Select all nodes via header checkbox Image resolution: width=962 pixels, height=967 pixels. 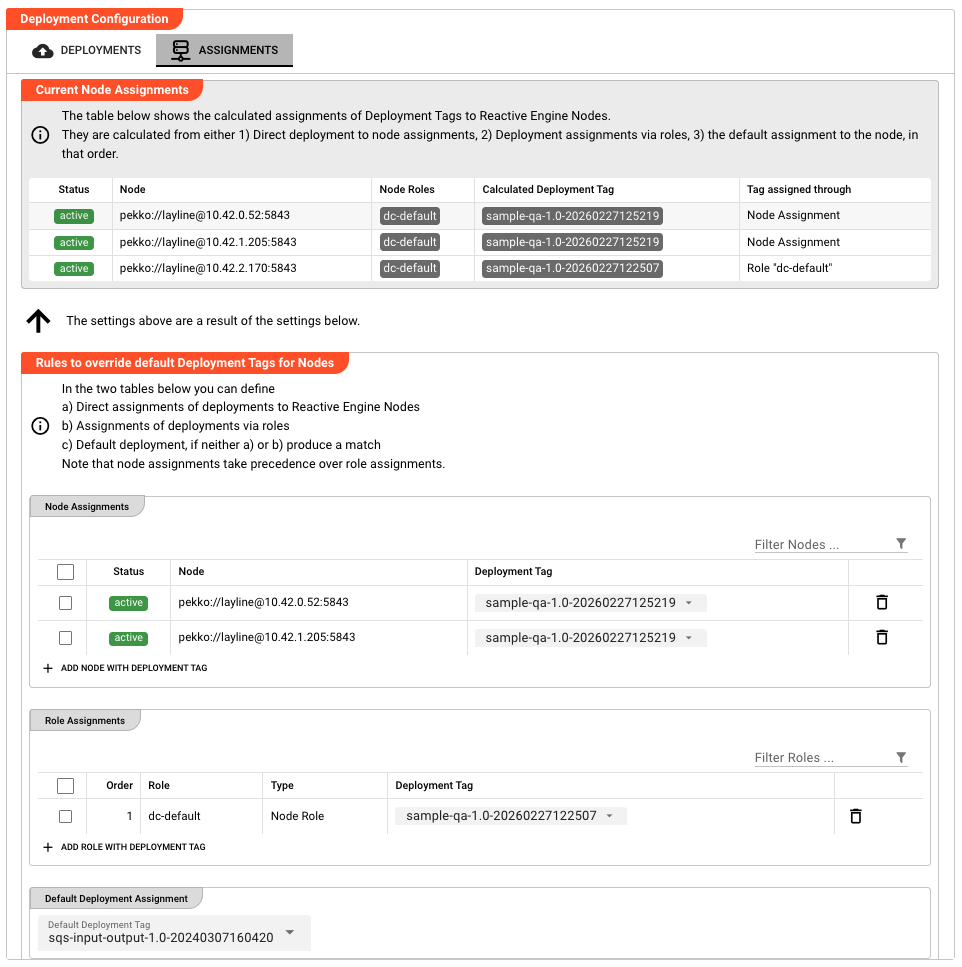pos(66,572)
